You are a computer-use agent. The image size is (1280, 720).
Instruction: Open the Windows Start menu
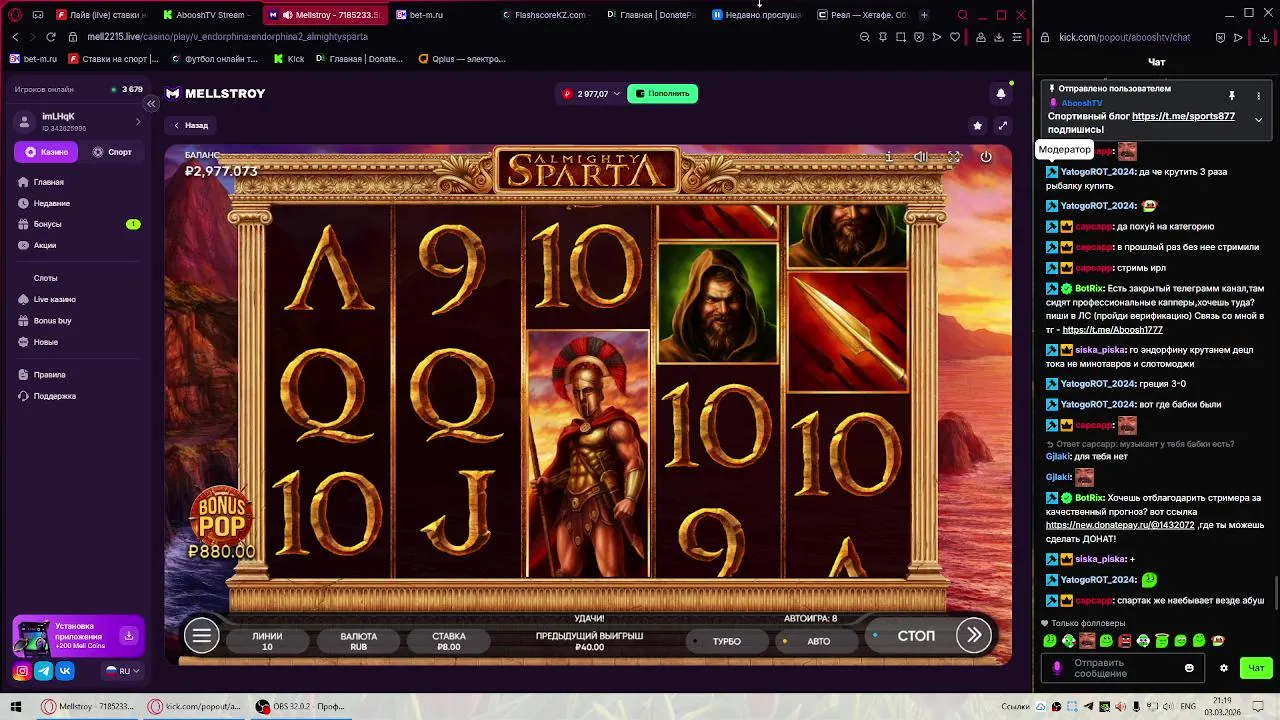click(15, 707)
